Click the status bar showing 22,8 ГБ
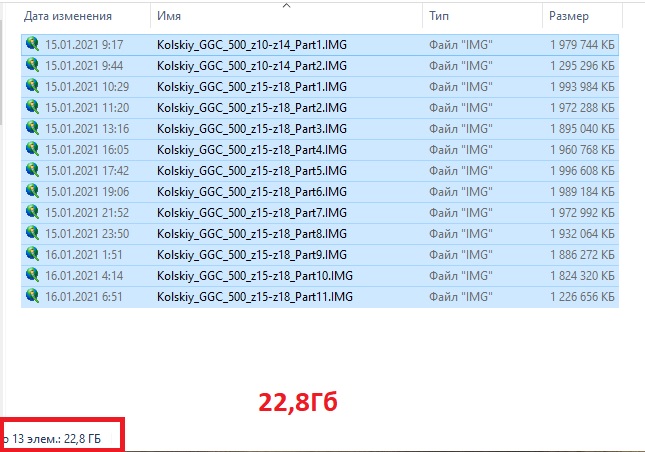This screenshot has height=452, width=645. coord(60,437)
